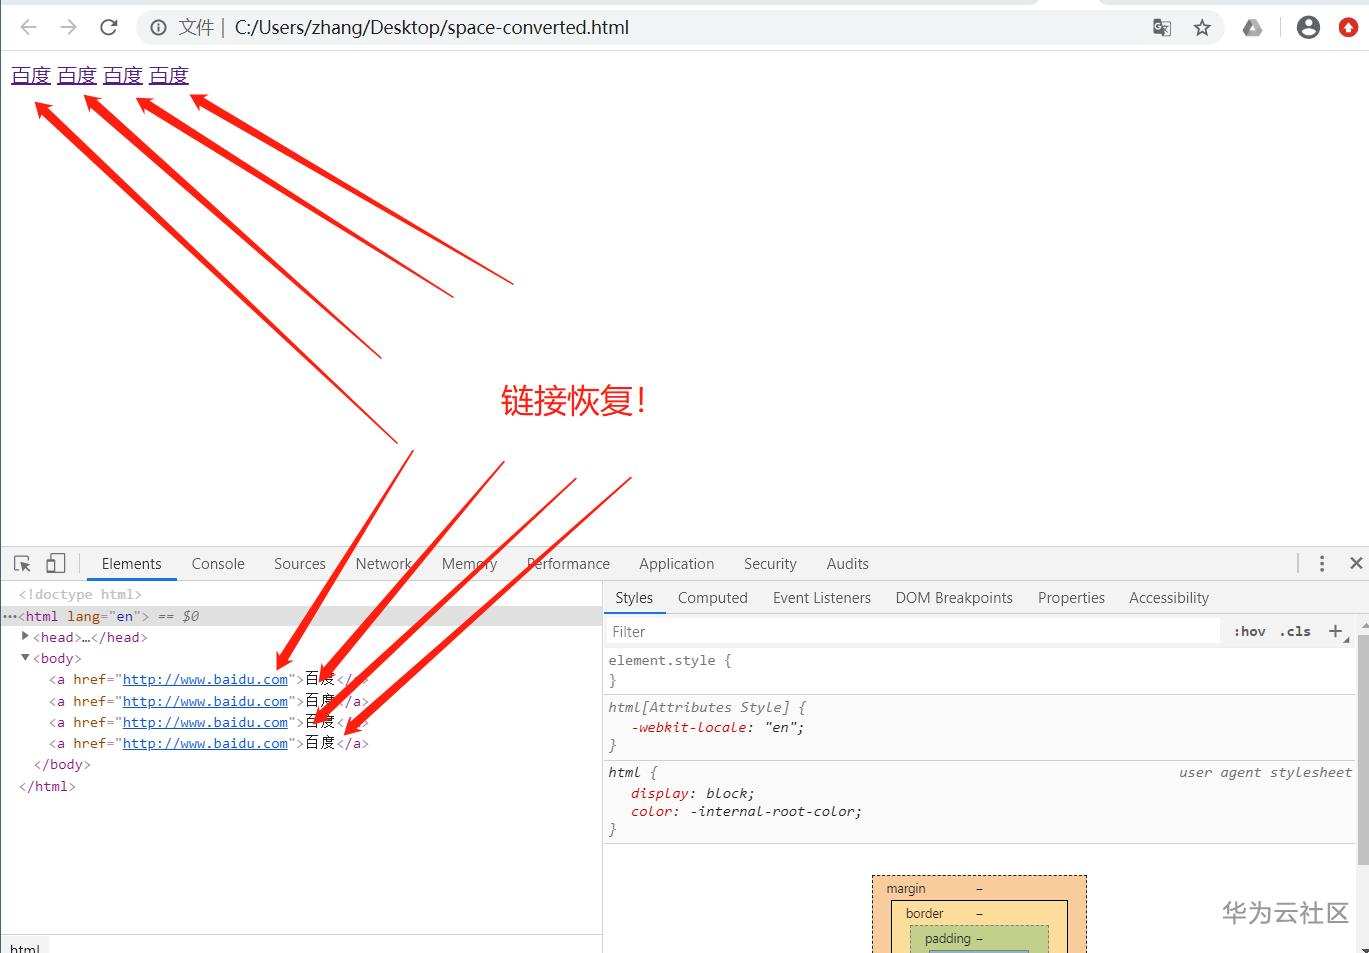The height and width of the screenshot is (953, 1369).
Task: Click the display: block declaration
Action: 692,793
